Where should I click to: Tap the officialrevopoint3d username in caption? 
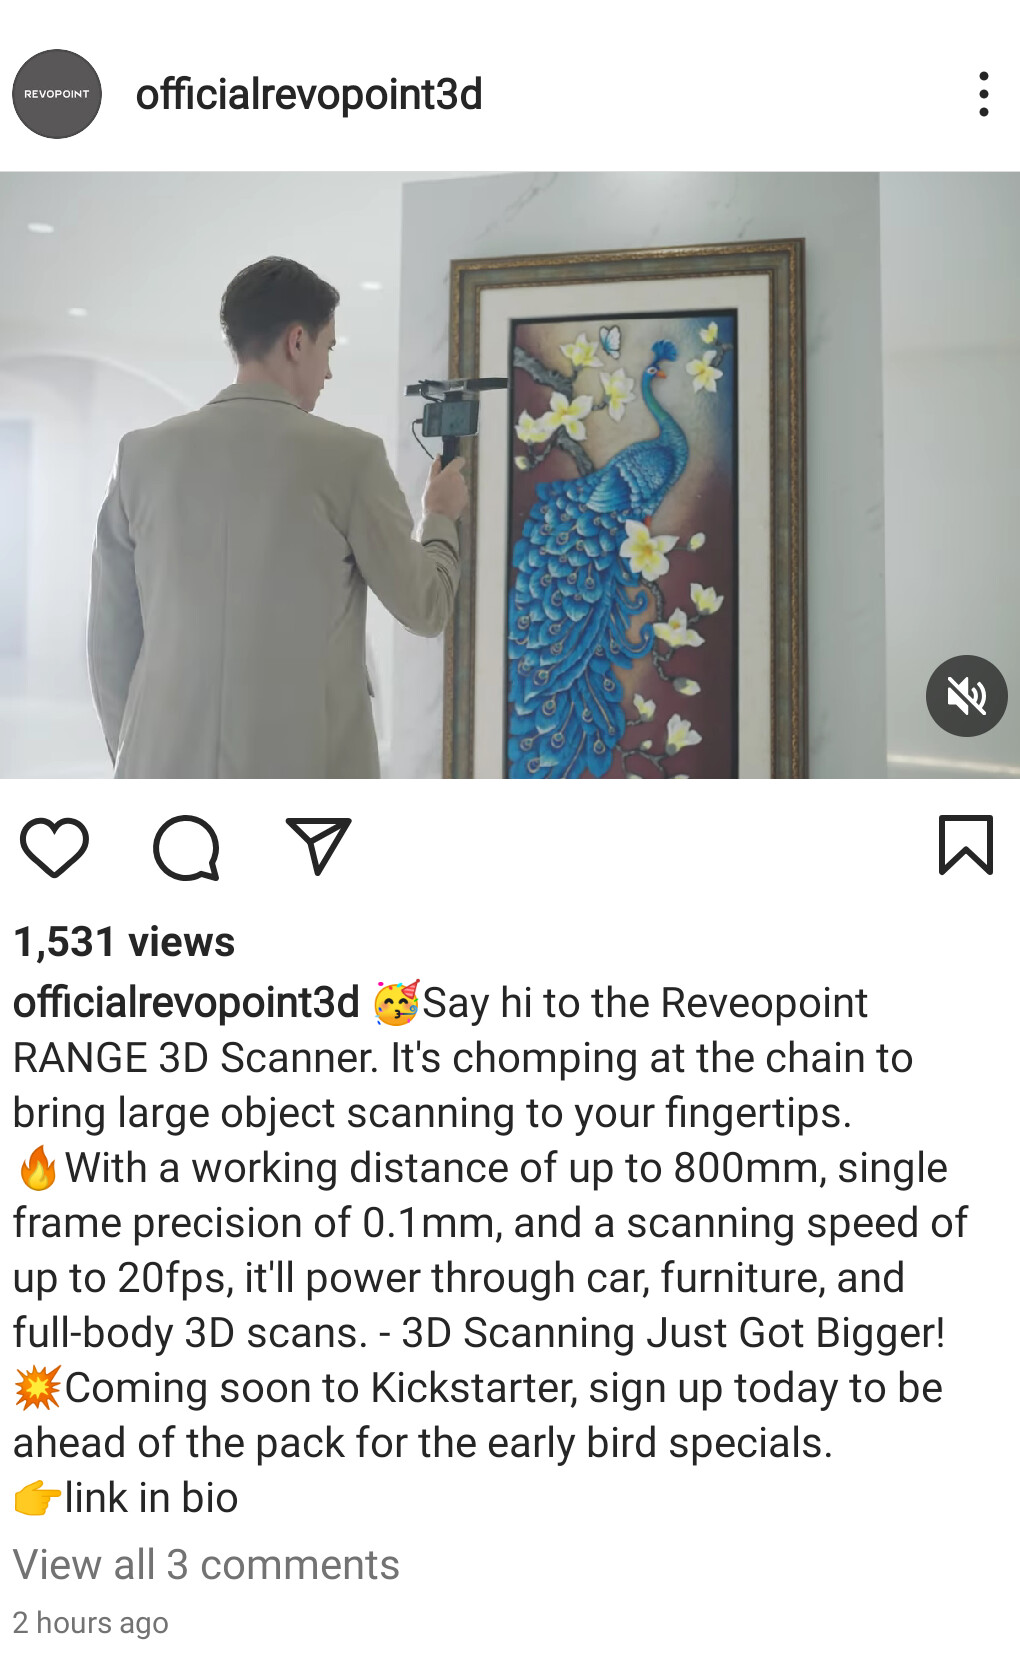point(186,1002)
